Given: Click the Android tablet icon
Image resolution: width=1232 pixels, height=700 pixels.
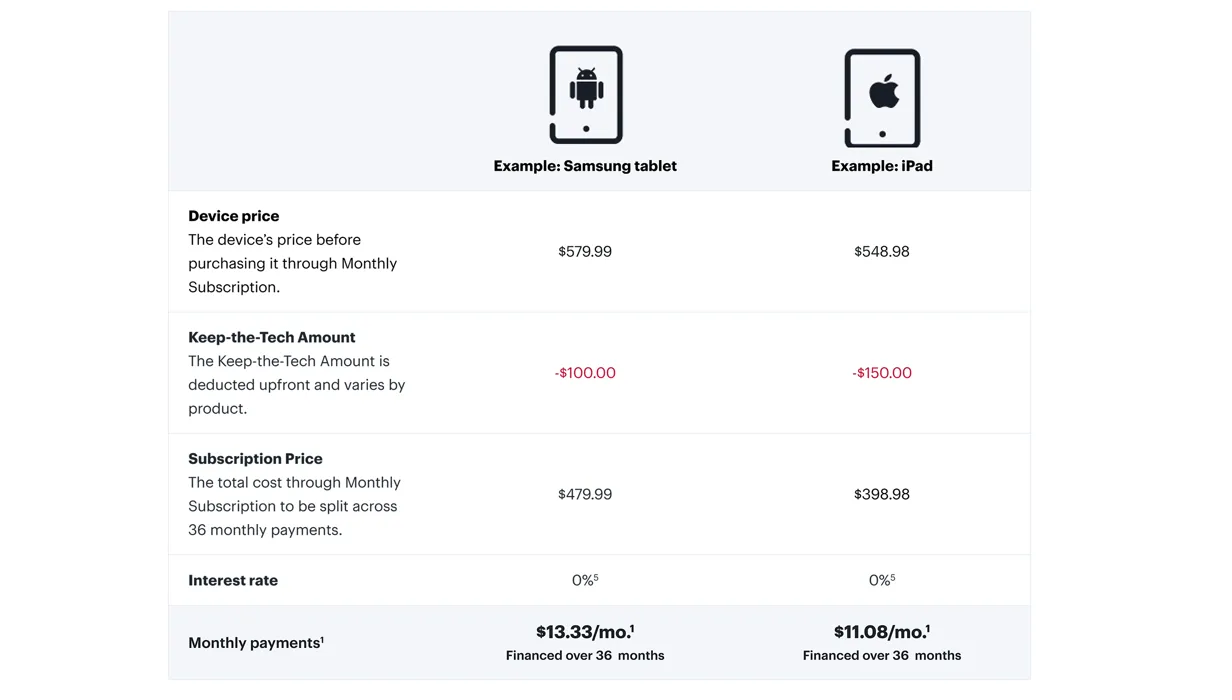Looking at the screenshot, I should (586, 95).
